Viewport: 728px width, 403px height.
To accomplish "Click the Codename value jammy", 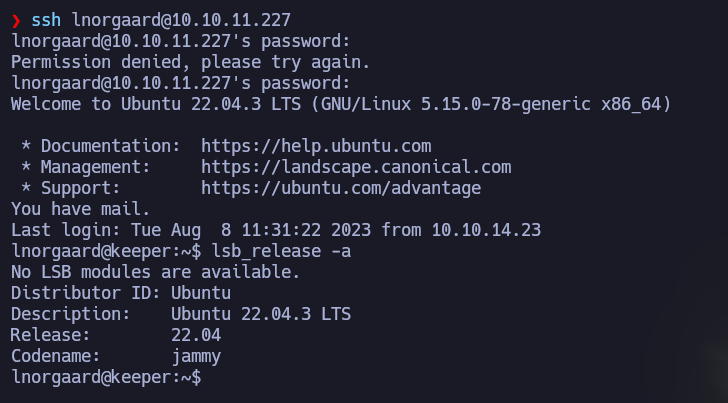I will [x=196, y=356].
